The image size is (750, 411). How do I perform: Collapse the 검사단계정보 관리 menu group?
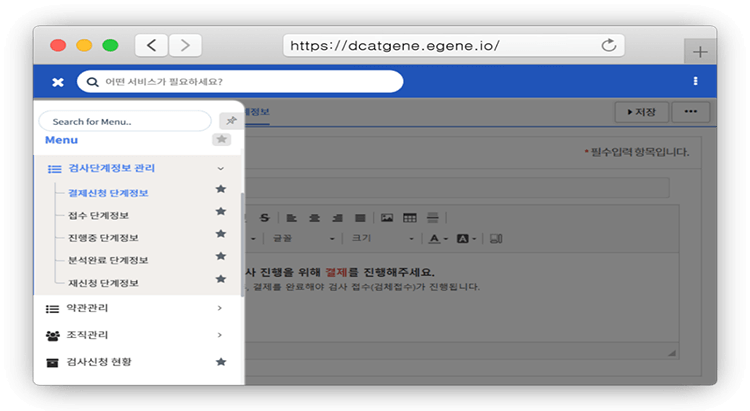pos(221,169)
